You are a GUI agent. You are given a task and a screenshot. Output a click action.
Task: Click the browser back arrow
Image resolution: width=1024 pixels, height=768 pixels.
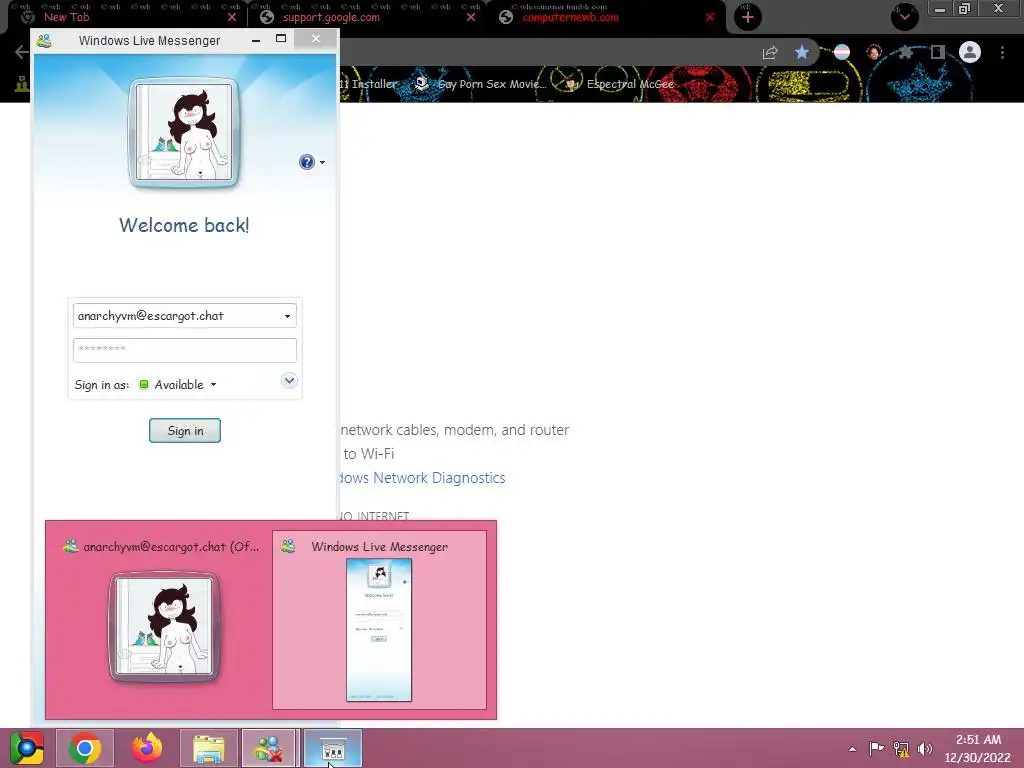(21, 52)
